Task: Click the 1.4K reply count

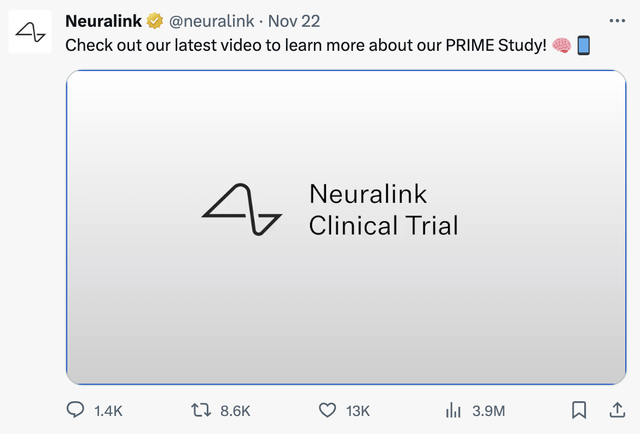Action: coord(106,410)
